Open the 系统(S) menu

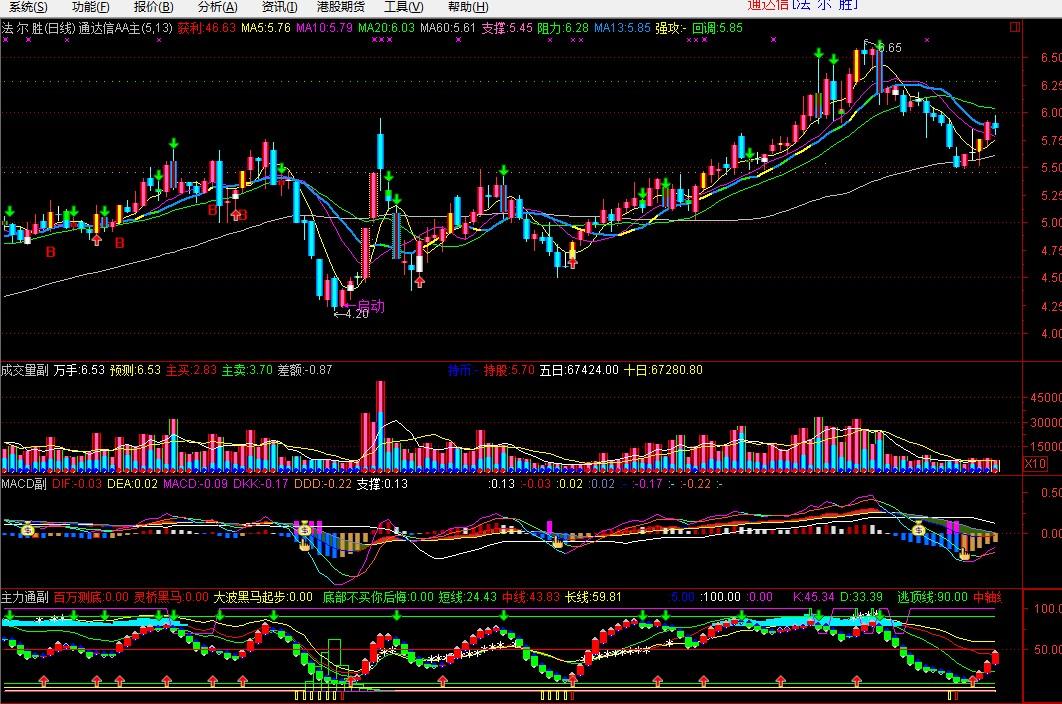28,7
